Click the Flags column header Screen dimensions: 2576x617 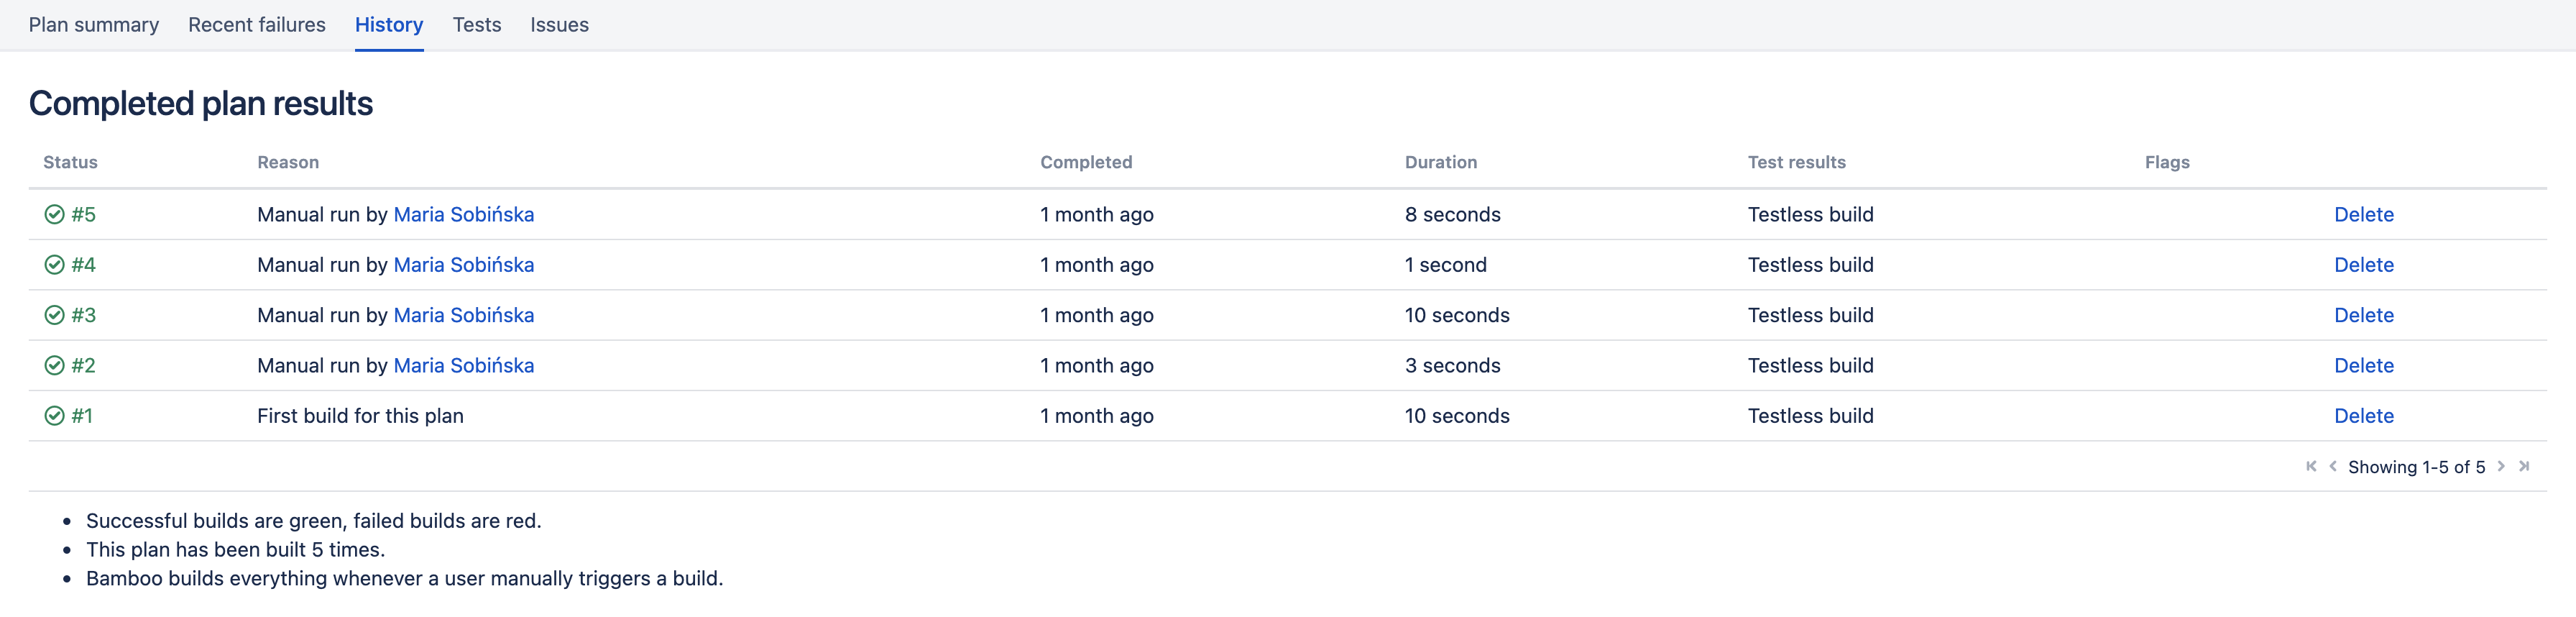2167,162
